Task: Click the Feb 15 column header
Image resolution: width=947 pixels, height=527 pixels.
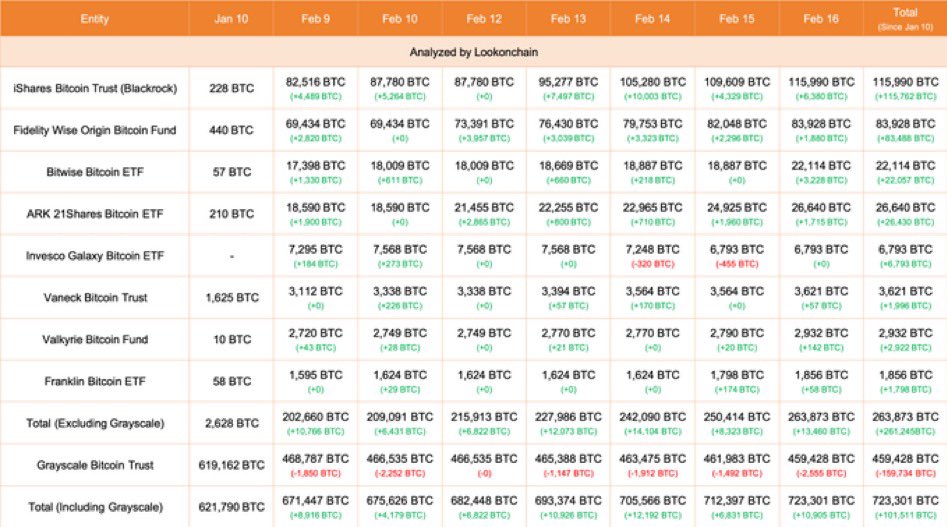Action: [737, 19]
